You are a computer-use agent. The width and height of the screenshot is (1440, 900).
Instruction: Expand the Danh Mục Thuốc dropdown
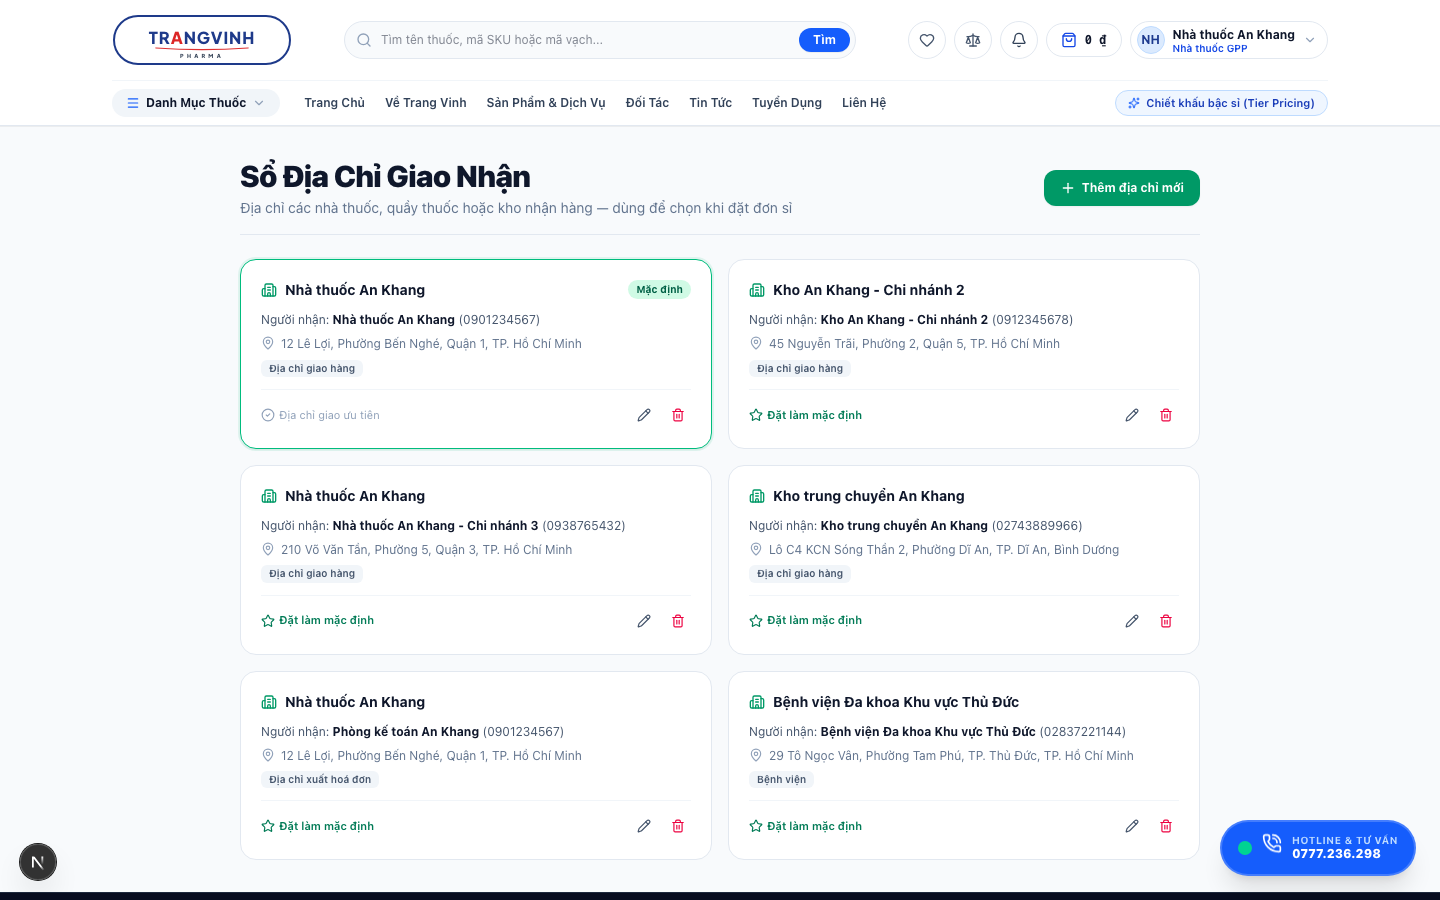[196, 103]
